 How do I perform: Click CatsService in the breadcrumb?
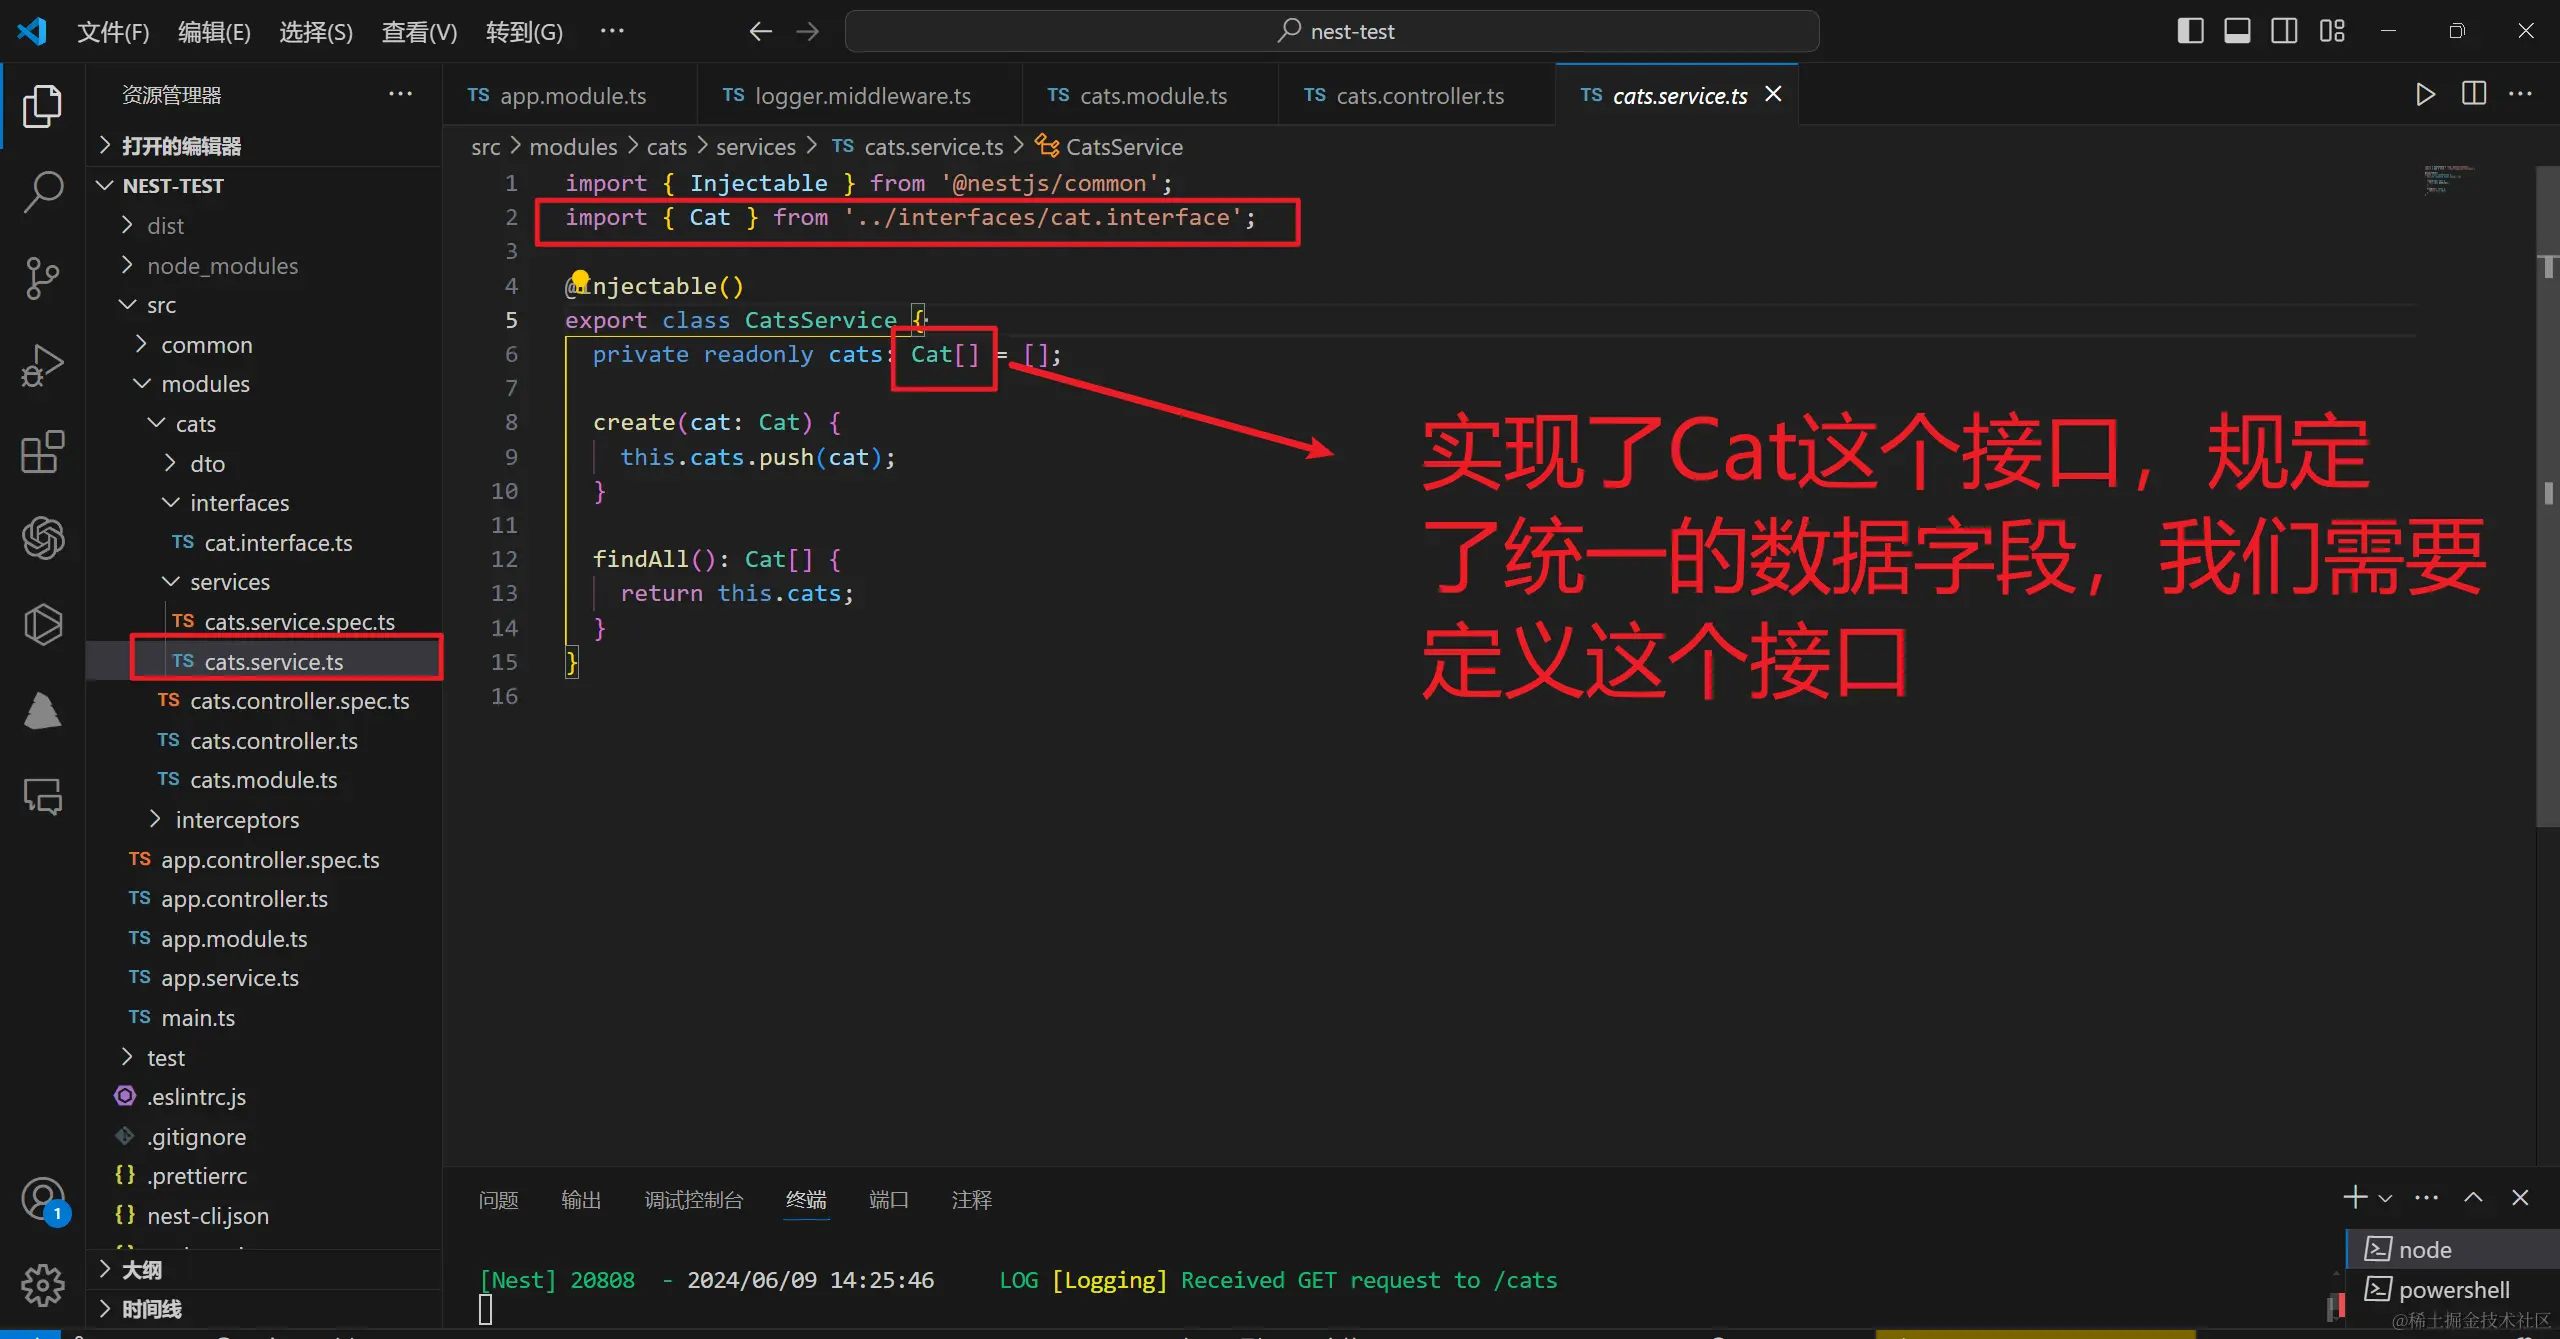(1124, 147)
